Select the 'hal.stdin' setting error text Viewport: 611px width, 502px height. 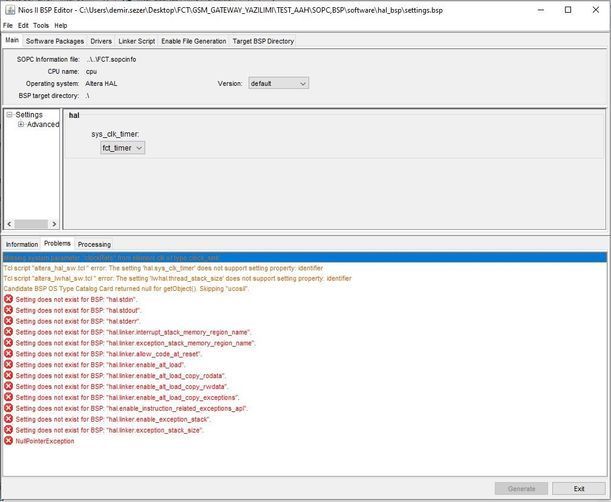pyautogui.click(x=76, y=299)
